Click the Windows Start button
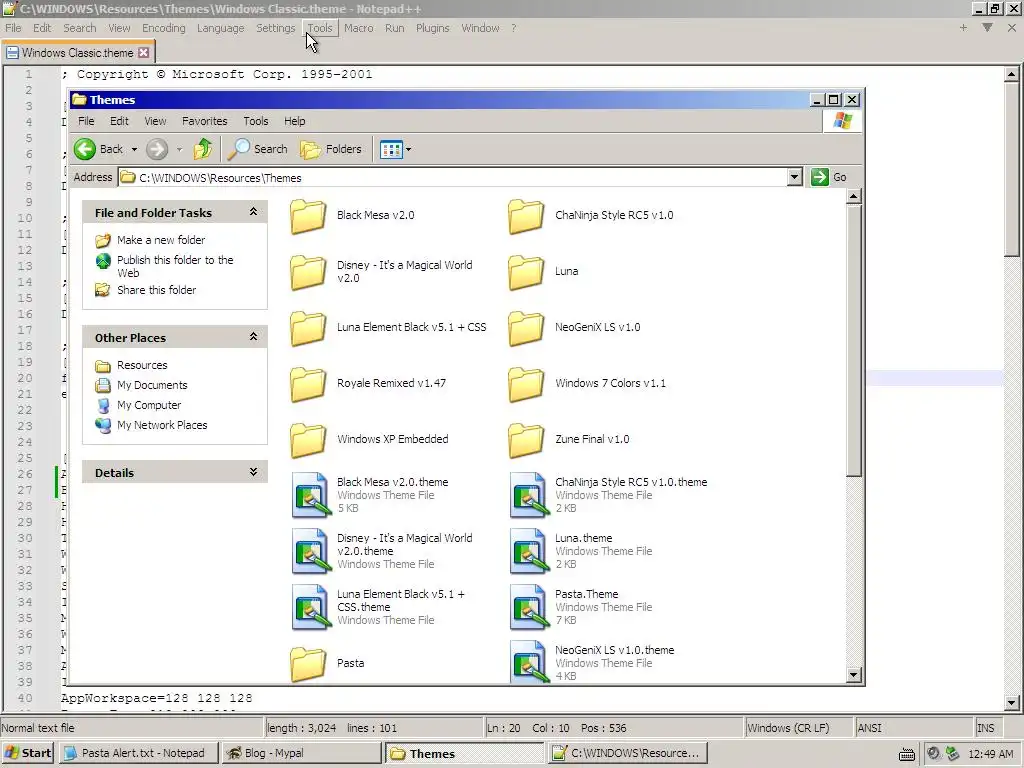The width and height of the screenshot is (1024, 768). click(x=27, y=753)
